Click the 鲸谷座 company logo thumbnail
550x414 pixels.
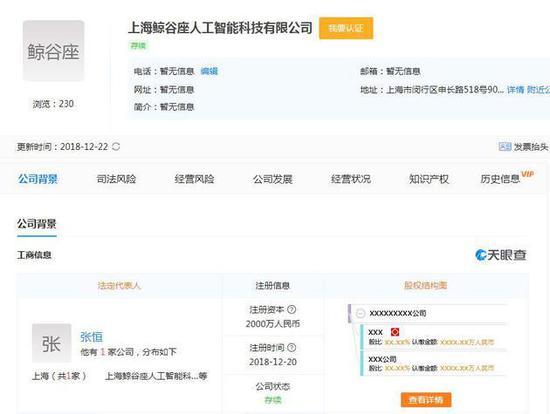[x=54, y=51]
